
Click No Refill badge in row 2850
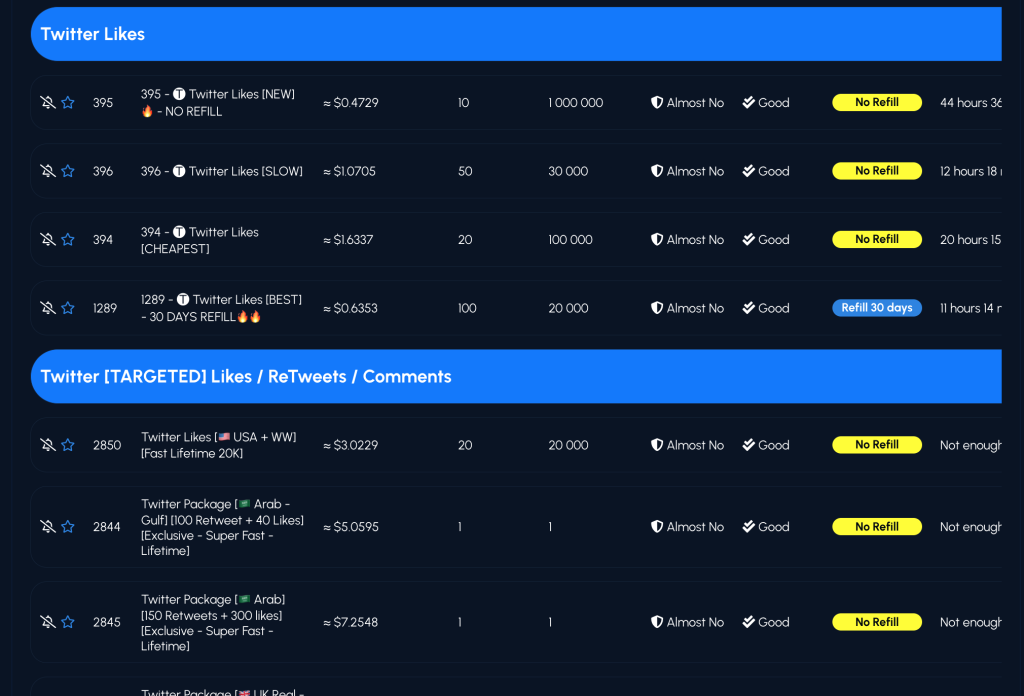876,445
